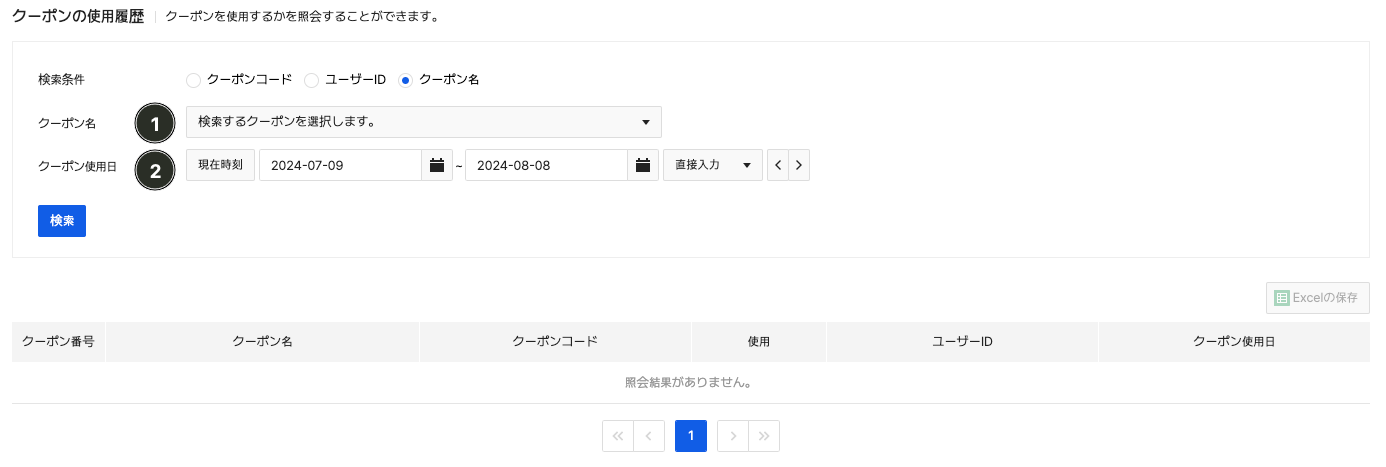
Task: Select page 1 in pagination
Action: (691, 436)
